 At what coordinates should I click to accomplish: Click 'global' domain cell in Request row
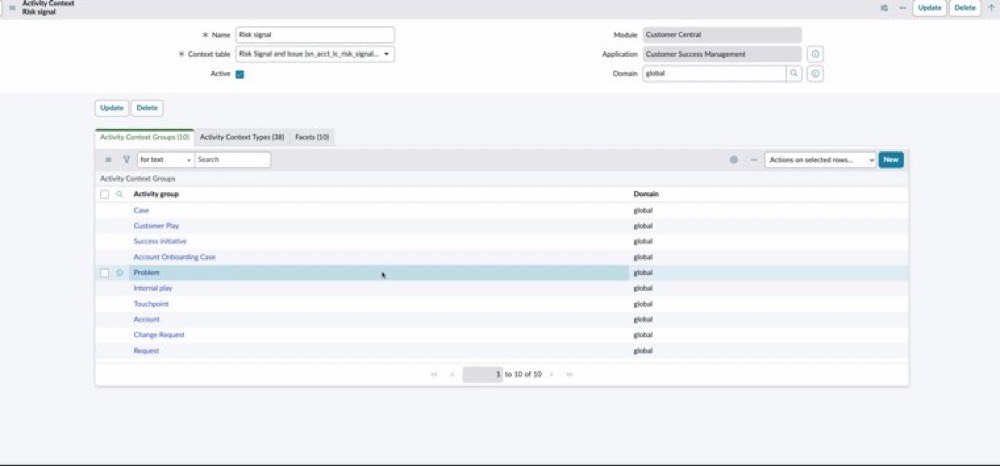643,351
